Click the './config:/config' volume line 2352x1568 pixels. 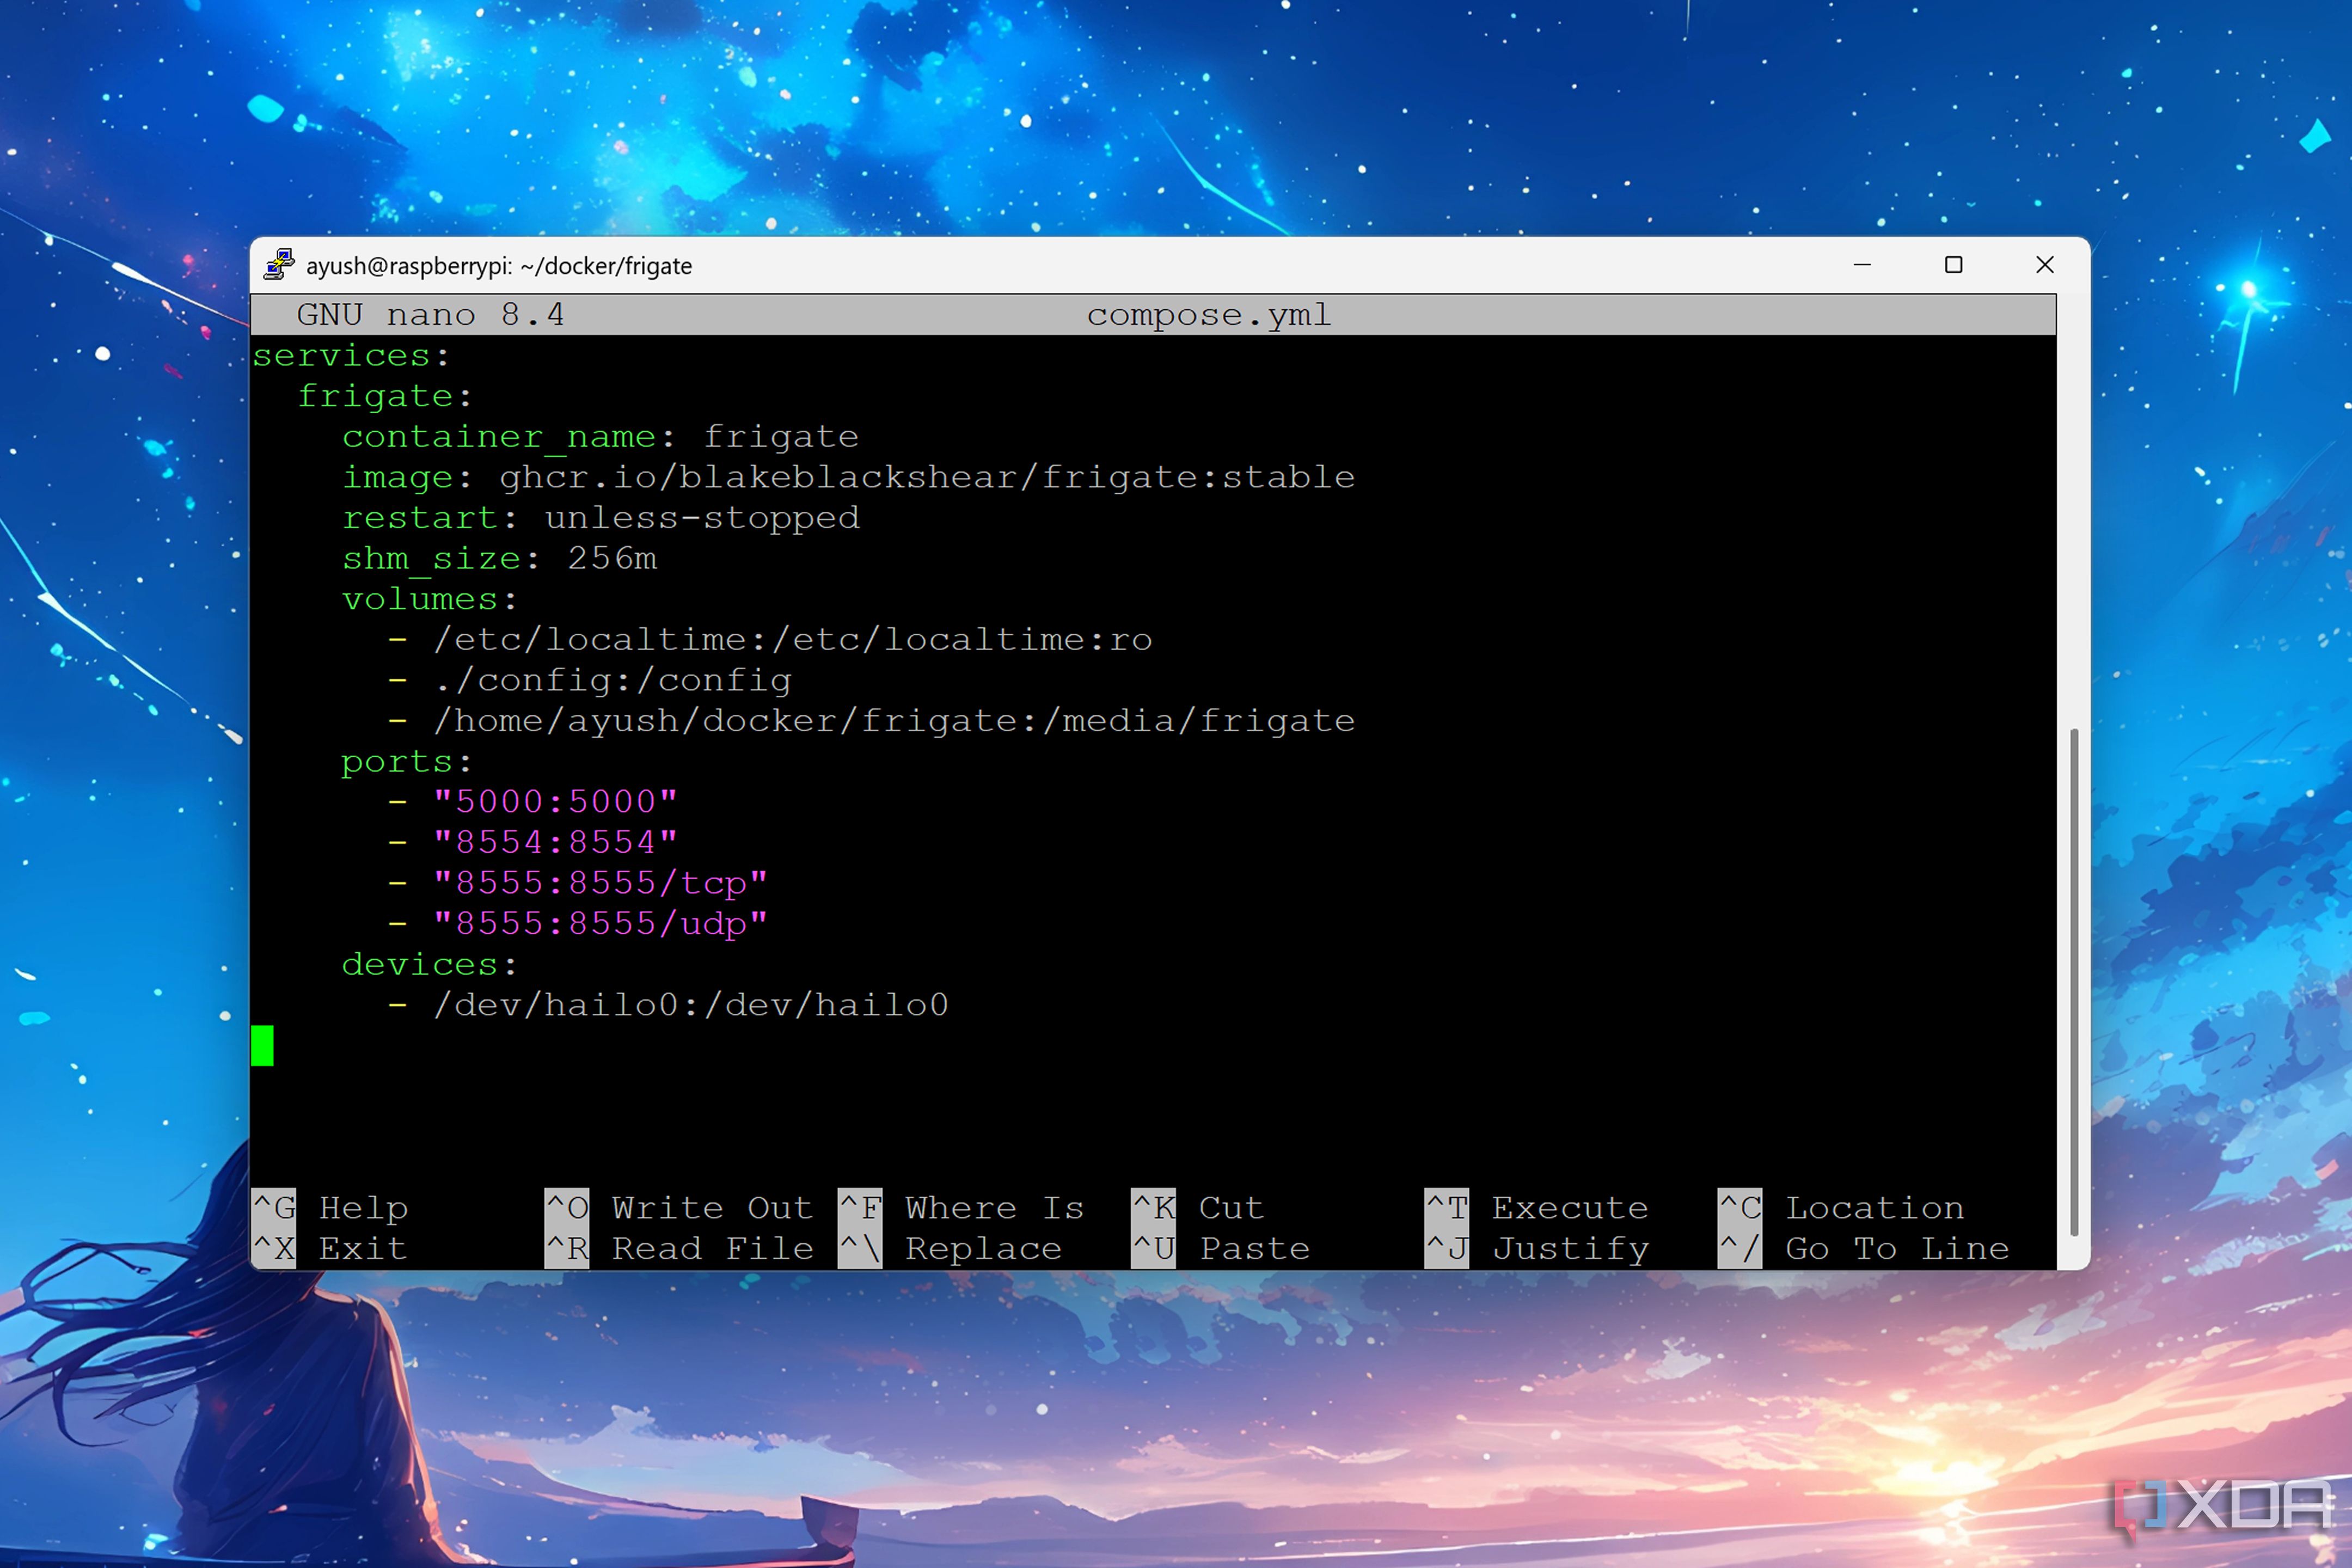click(x=590, y=681)
